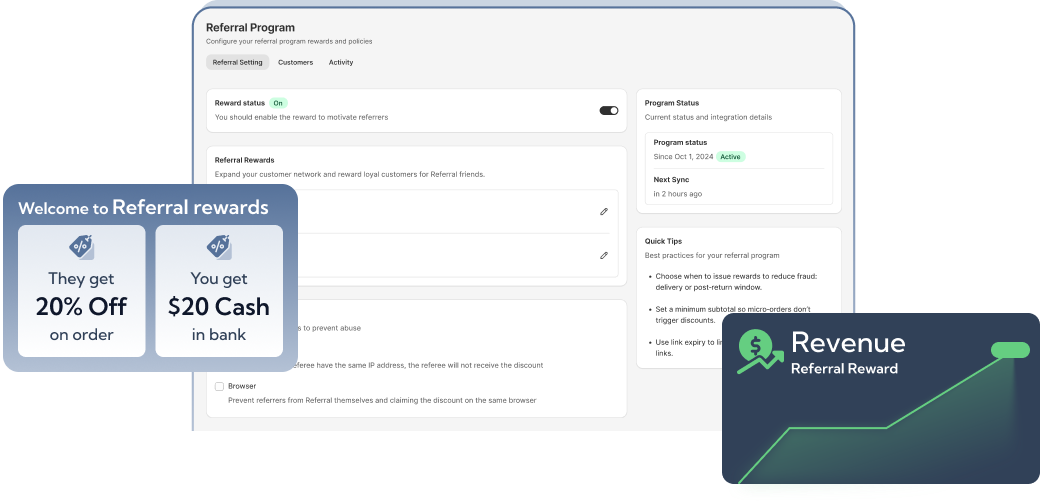Click the "Welcome to Referral rewards" heading

(x=143, y=208)
